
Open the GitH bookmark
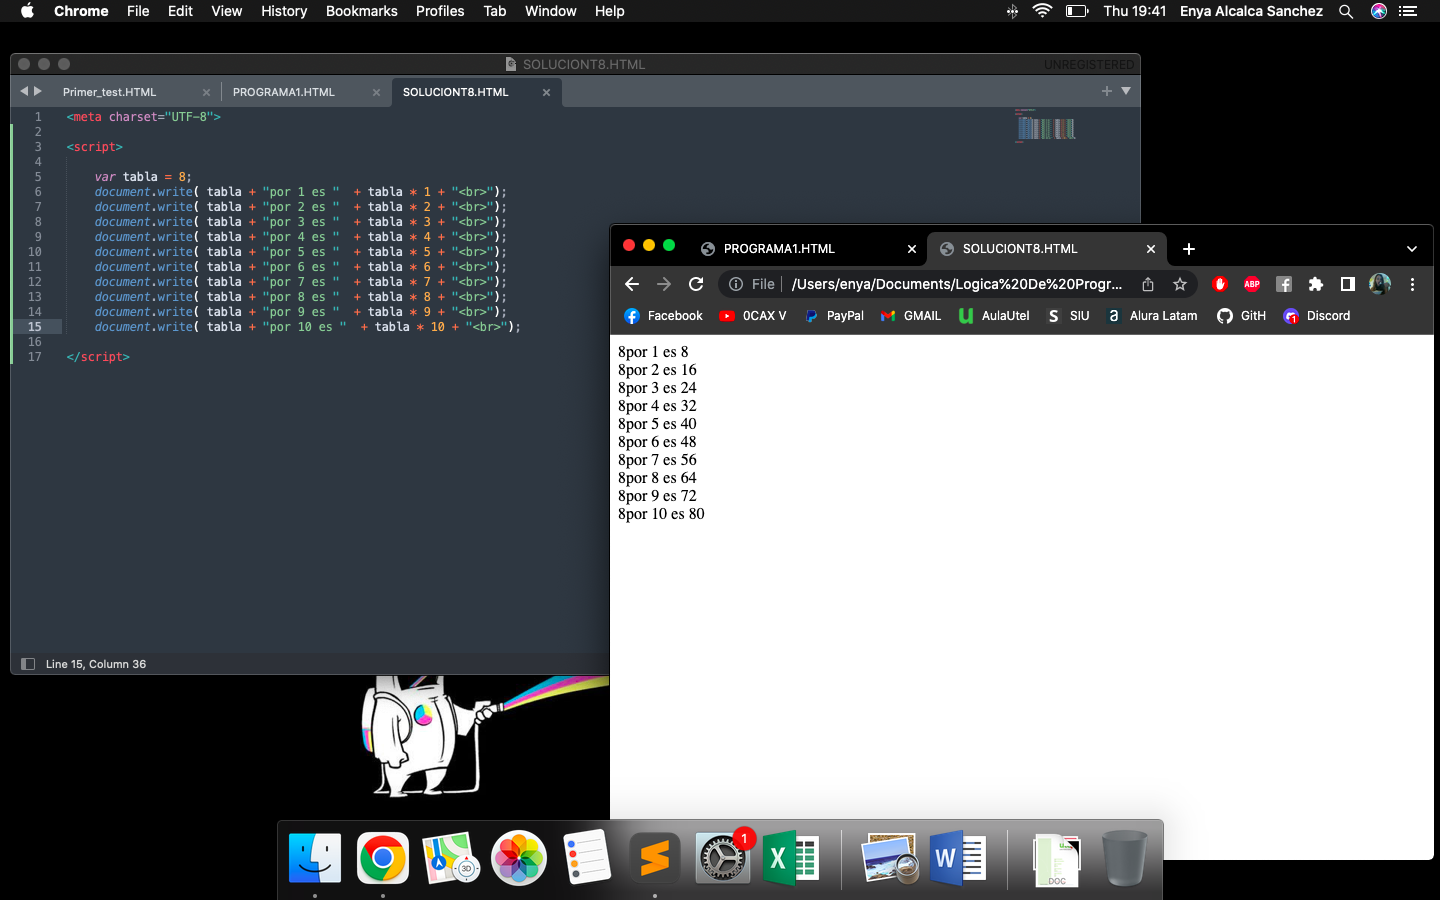pyautogui.click(x=1241, y=316)
